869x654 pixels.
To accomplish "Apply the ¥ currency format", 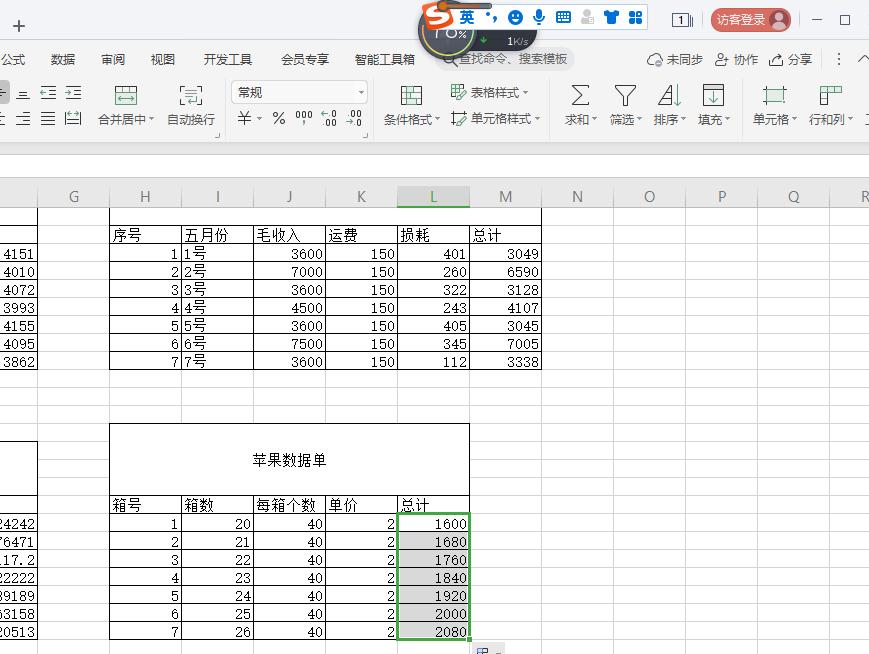I will tap(245, 118).
